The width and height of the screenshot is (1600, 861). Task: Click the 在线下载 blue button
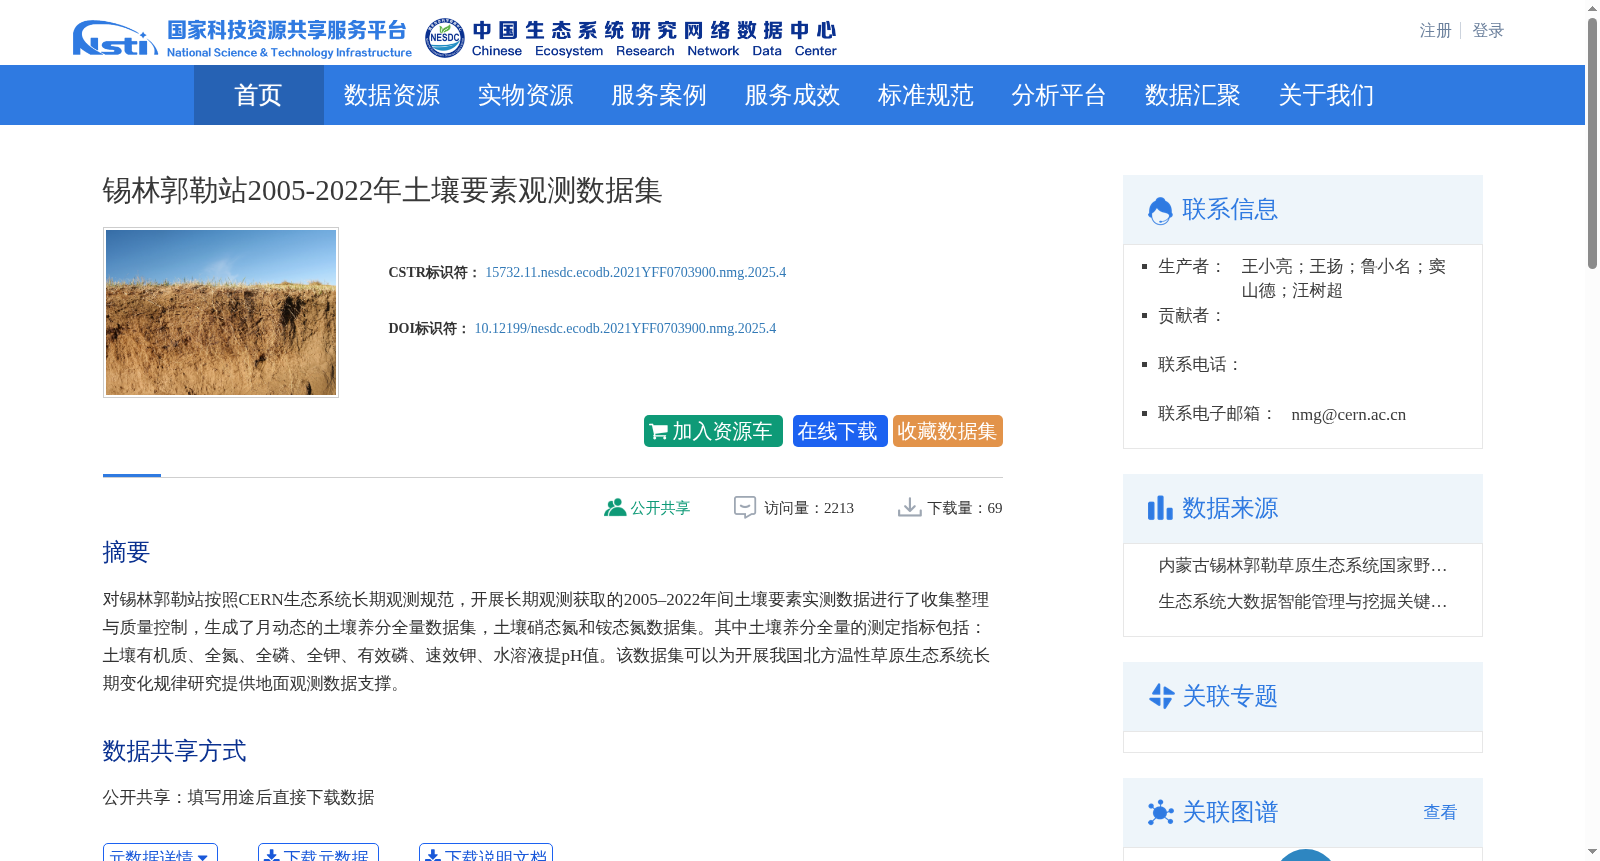click(840, 431)
